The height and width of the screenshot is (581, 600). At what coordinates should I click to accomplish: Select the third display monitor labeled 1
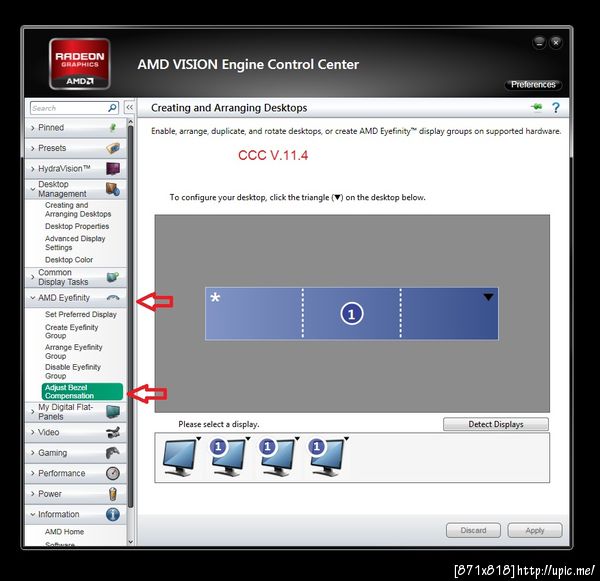[277, 457]
